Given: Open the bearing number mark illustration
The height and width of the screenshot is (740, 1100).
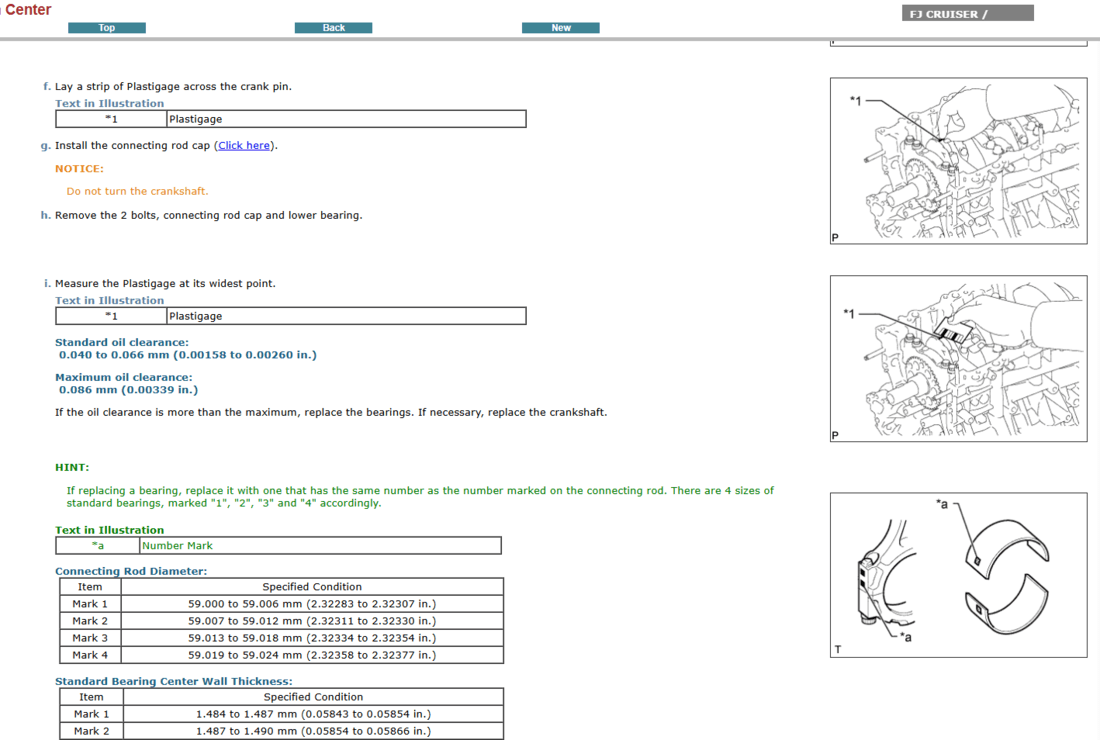Looking at the screenshot, I should pyautogui.click(x=957, y=574).
